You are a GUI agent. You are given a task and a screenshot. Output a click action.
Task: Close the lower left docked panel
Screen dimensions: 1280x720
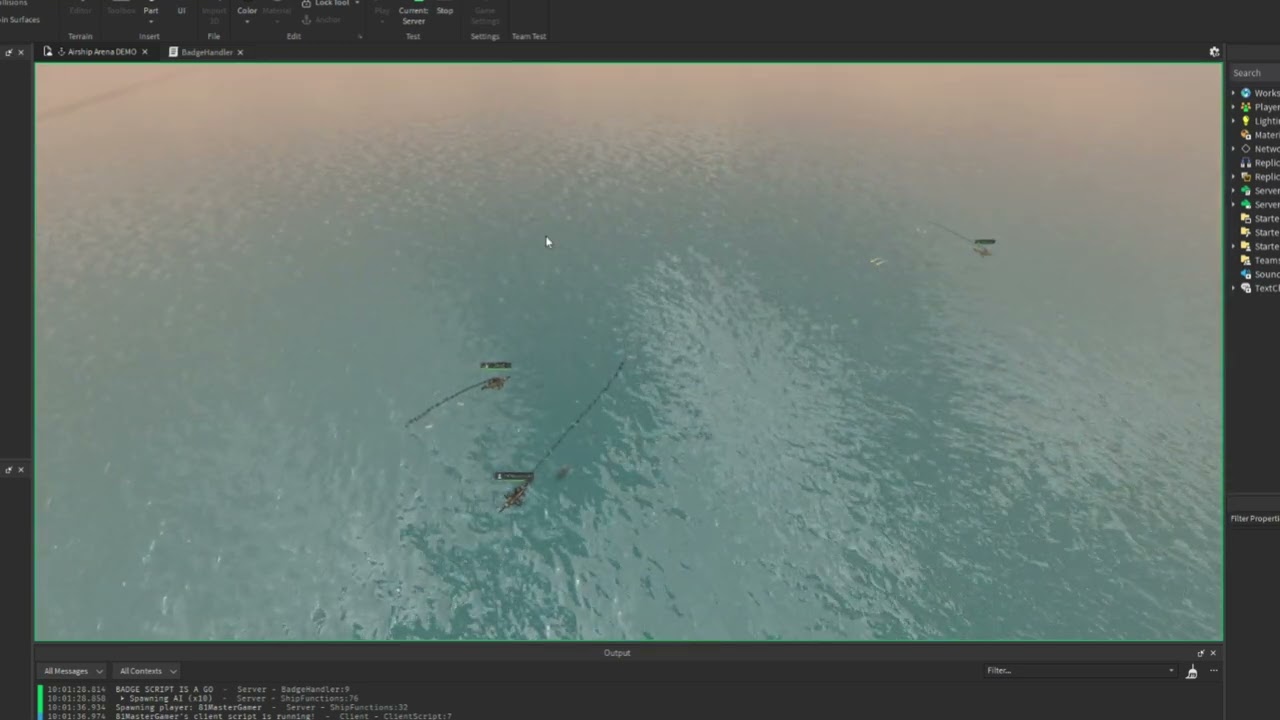pyautogui.click(x=21, y=470)
